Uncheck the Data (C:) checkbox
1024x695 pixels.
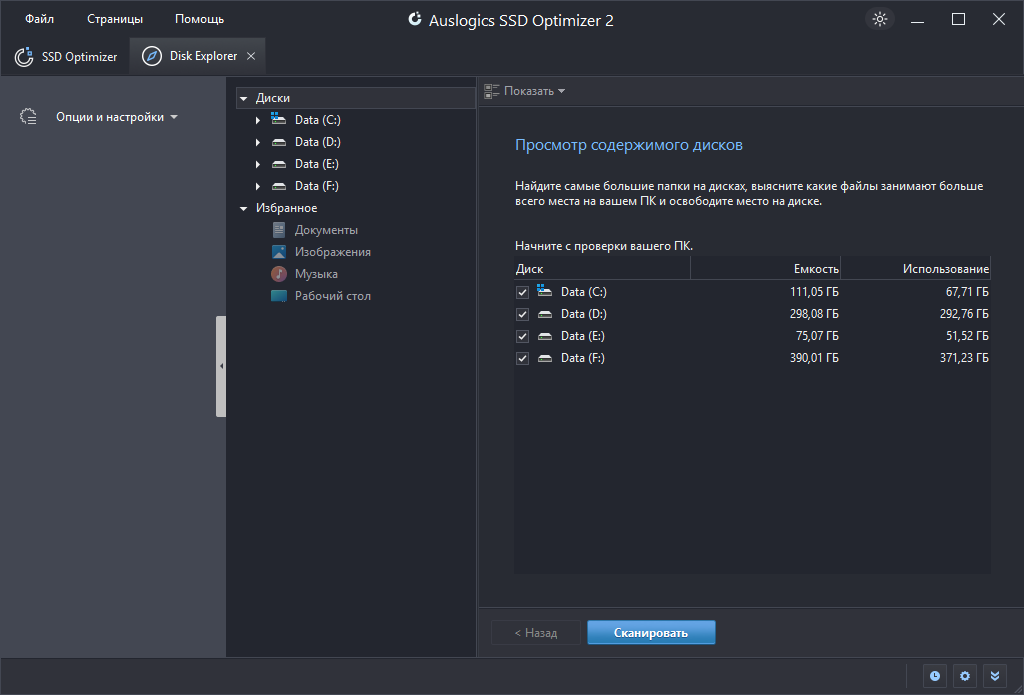[522, 293]
